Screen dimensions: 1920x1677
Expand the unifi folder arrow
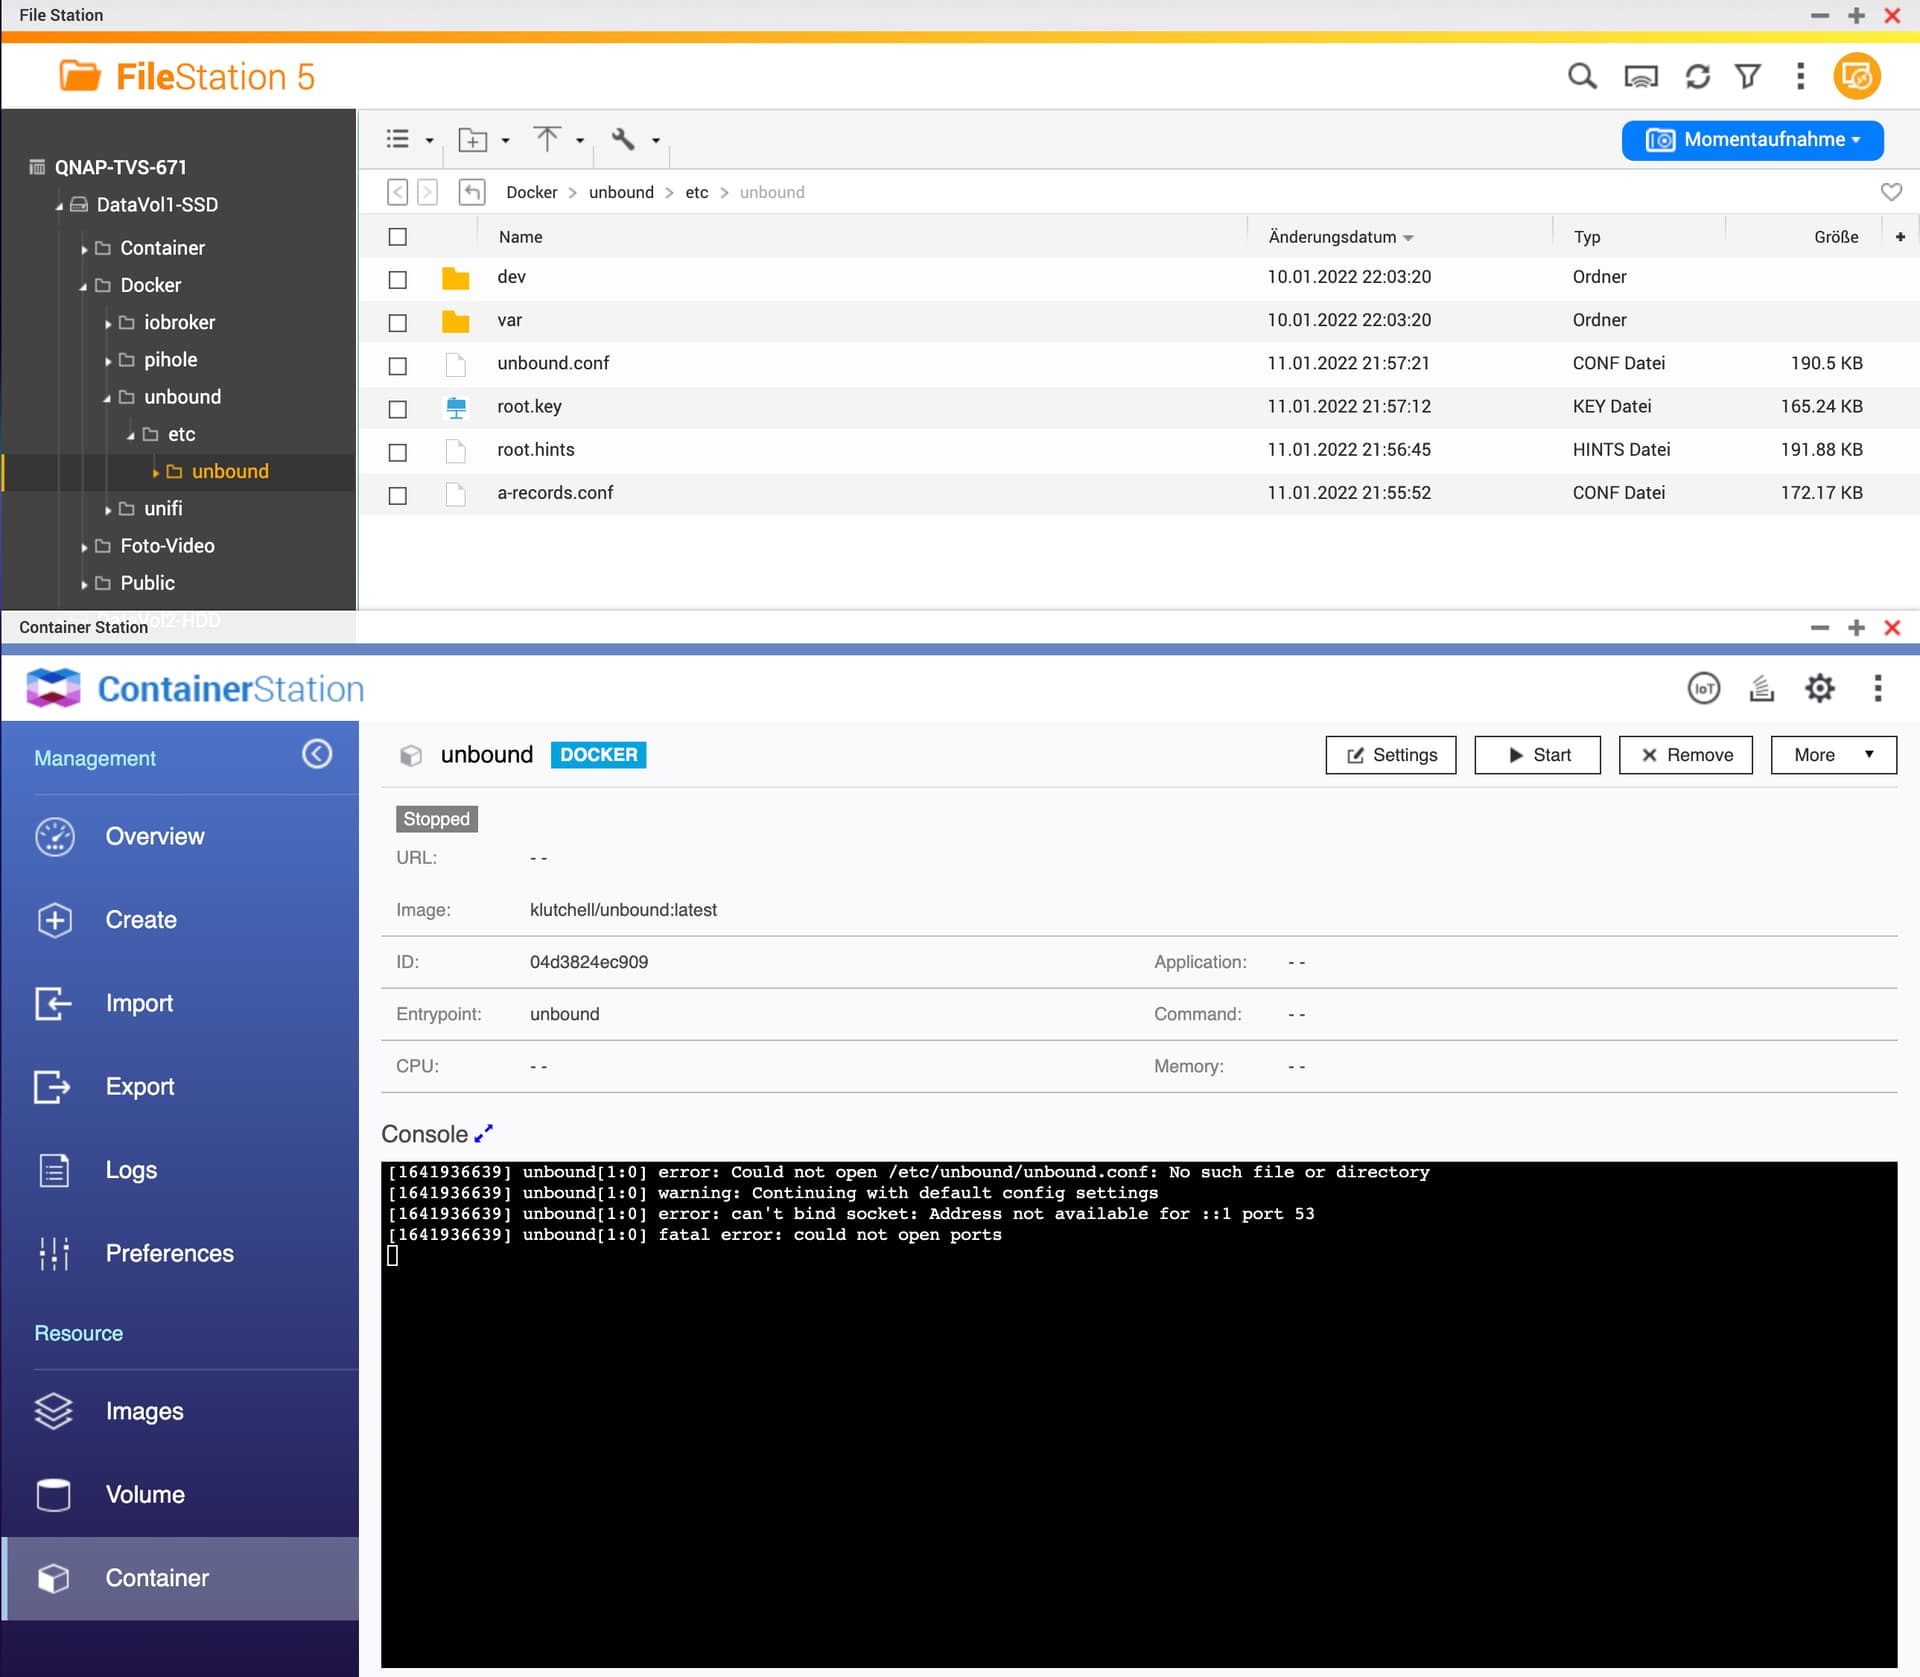pyautogui.click(x=108, y=509)
